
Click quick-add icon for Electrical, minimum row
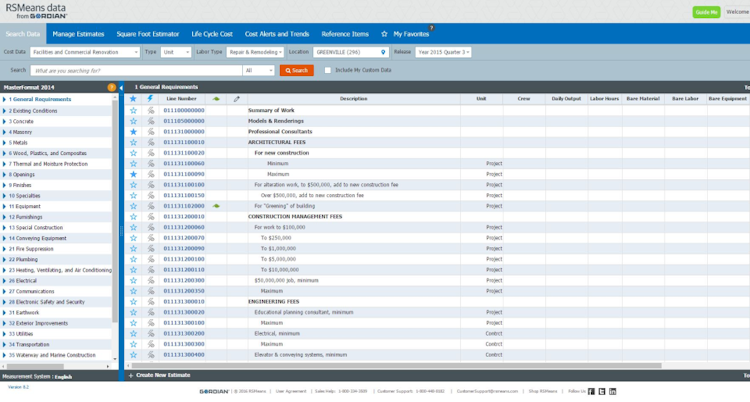click(151, 334)
